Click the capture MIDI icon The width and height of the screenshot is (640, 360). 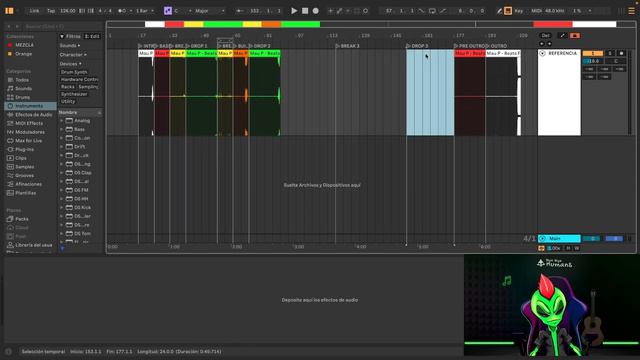pos(357,11)
